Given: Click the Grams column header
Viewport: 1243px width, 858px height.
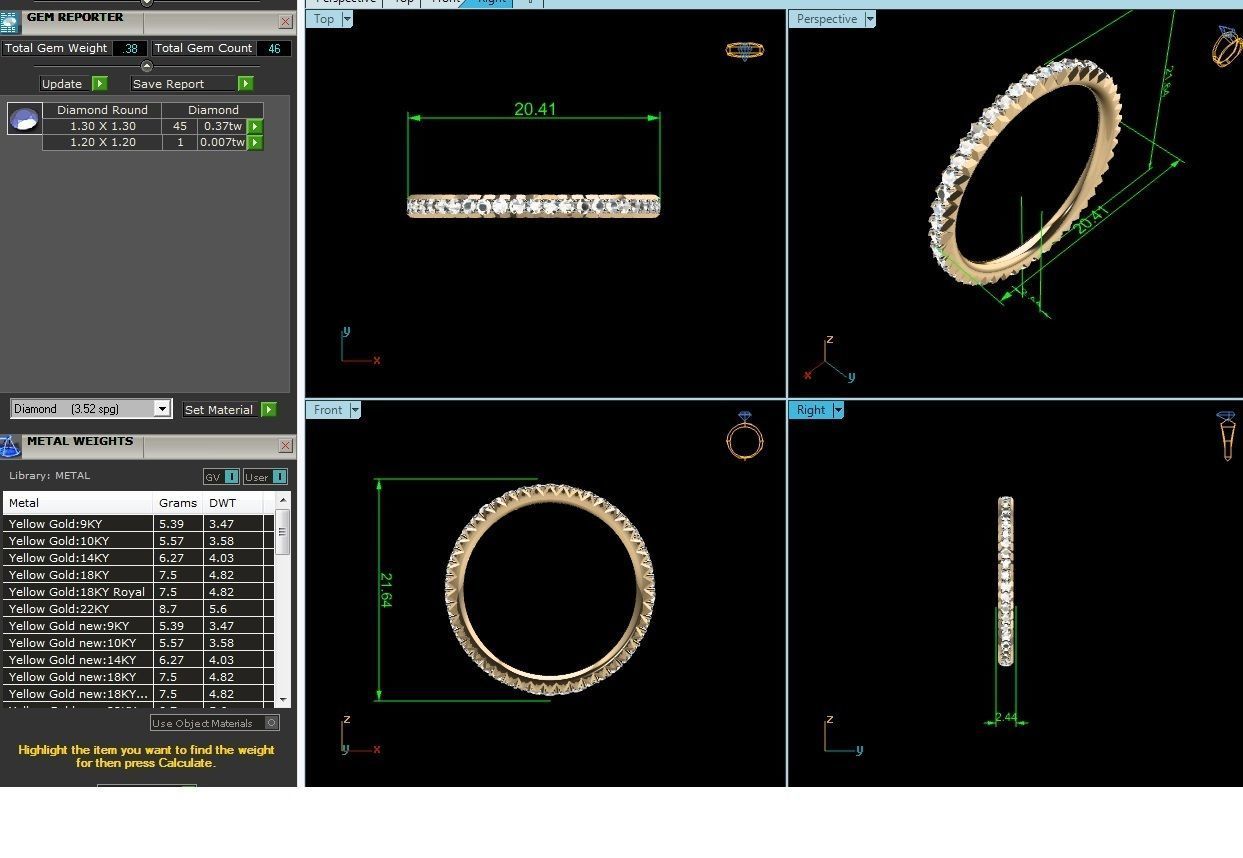Looking at the screenshot, I should coord(178,503).
